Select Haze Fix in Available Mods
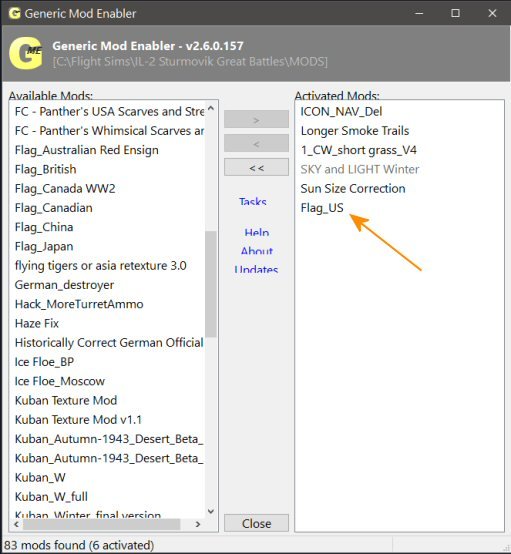Viewport: 511px width, 554px height. (x=37, y=323)
